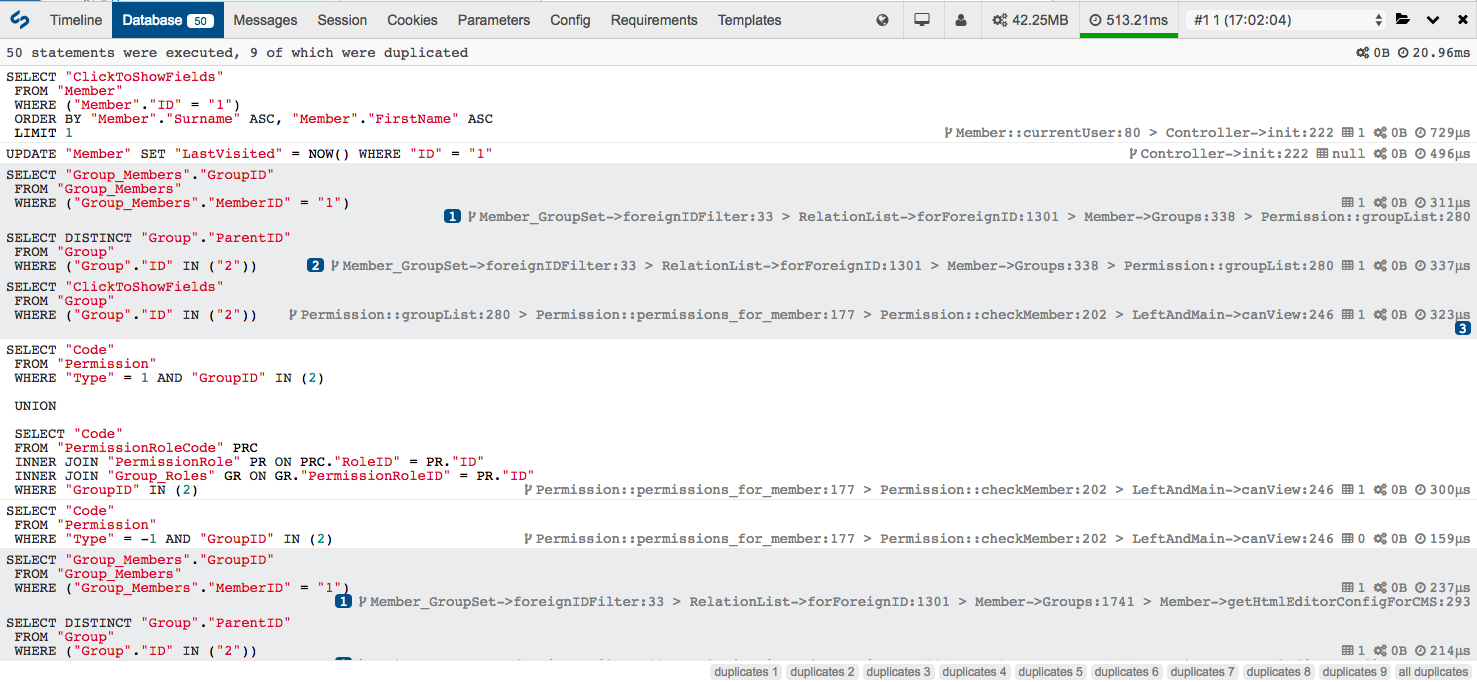Filter by duplicates 7
This screenshot has width=1477, height=682.
tap(1202, 672)
